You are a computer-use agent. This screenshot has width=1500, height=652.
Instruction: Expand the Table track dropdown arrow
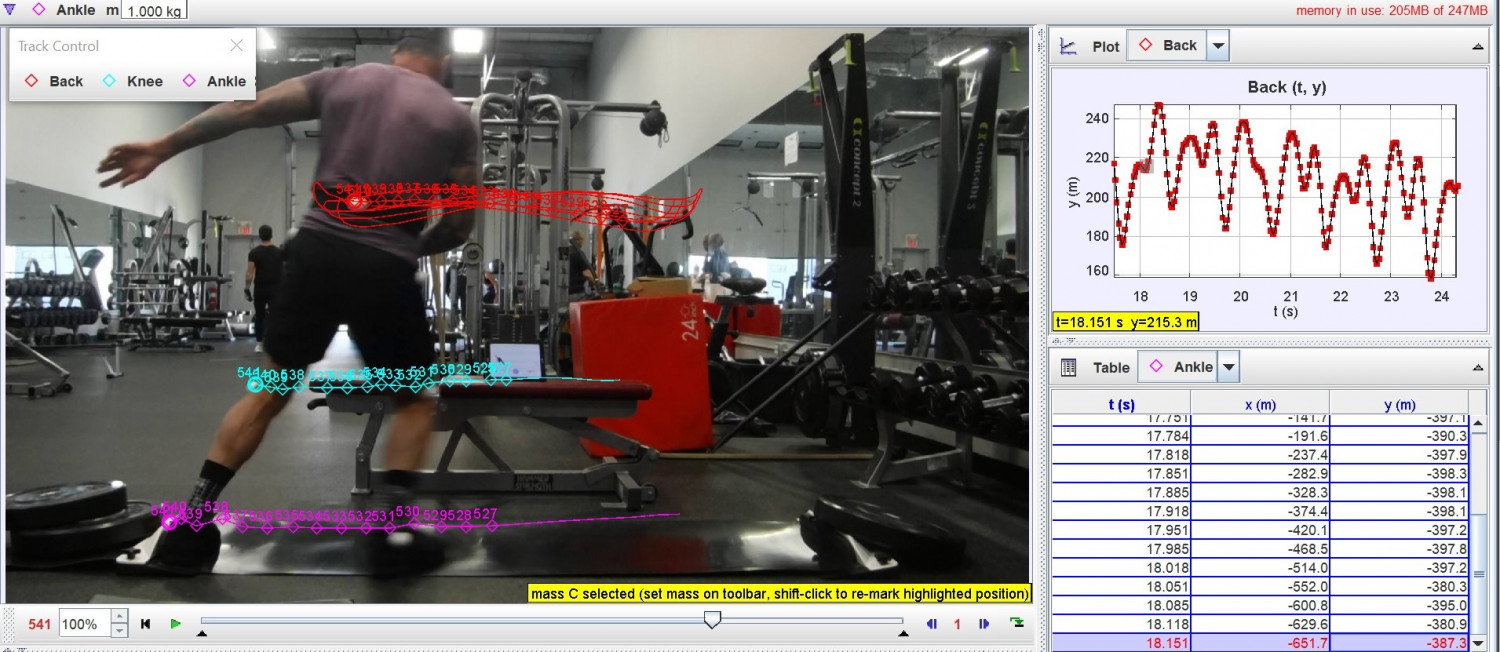(1229, 367)
